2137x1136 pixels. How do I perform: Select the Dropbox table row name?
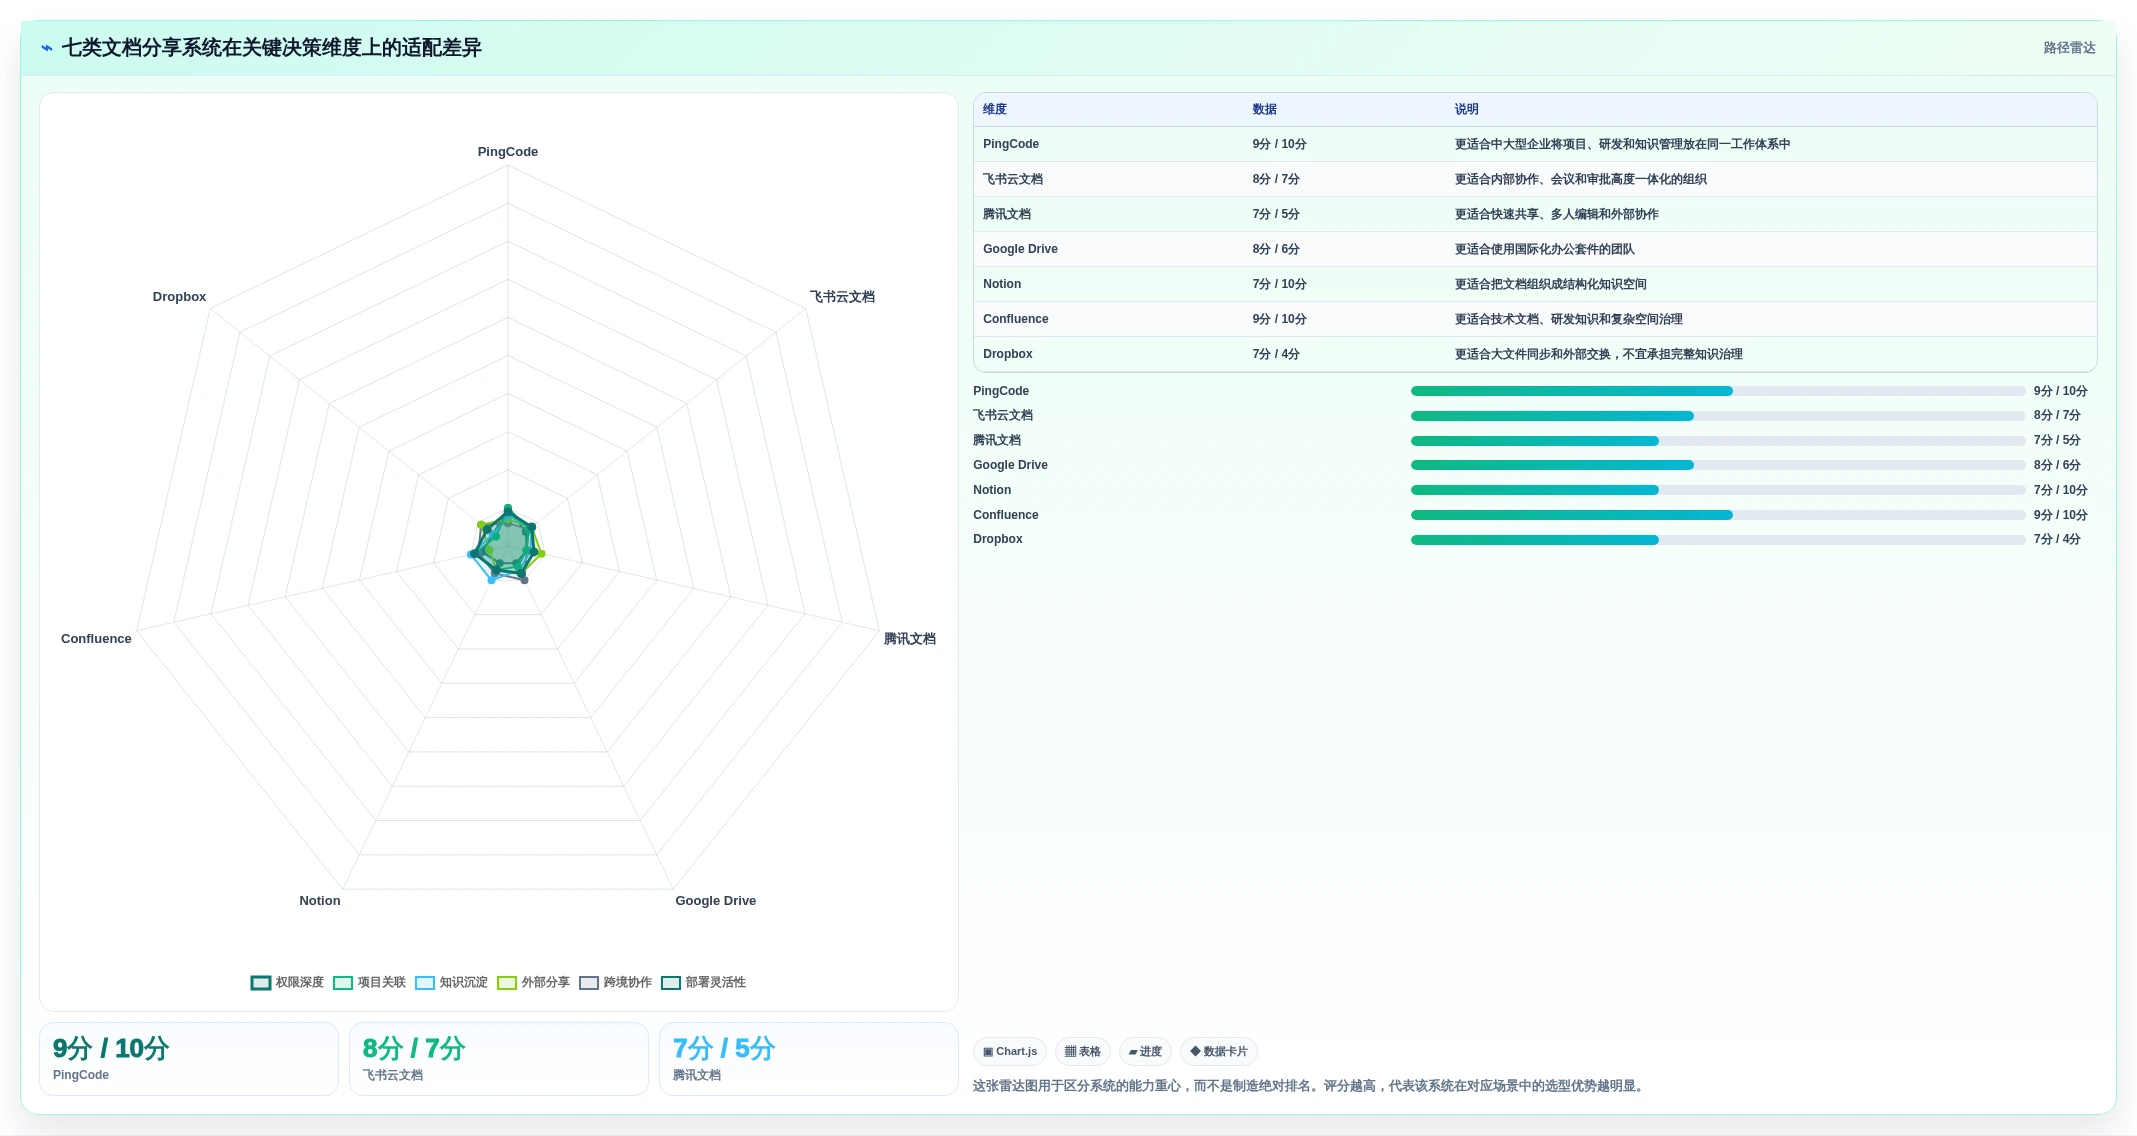coord(1007,354)
